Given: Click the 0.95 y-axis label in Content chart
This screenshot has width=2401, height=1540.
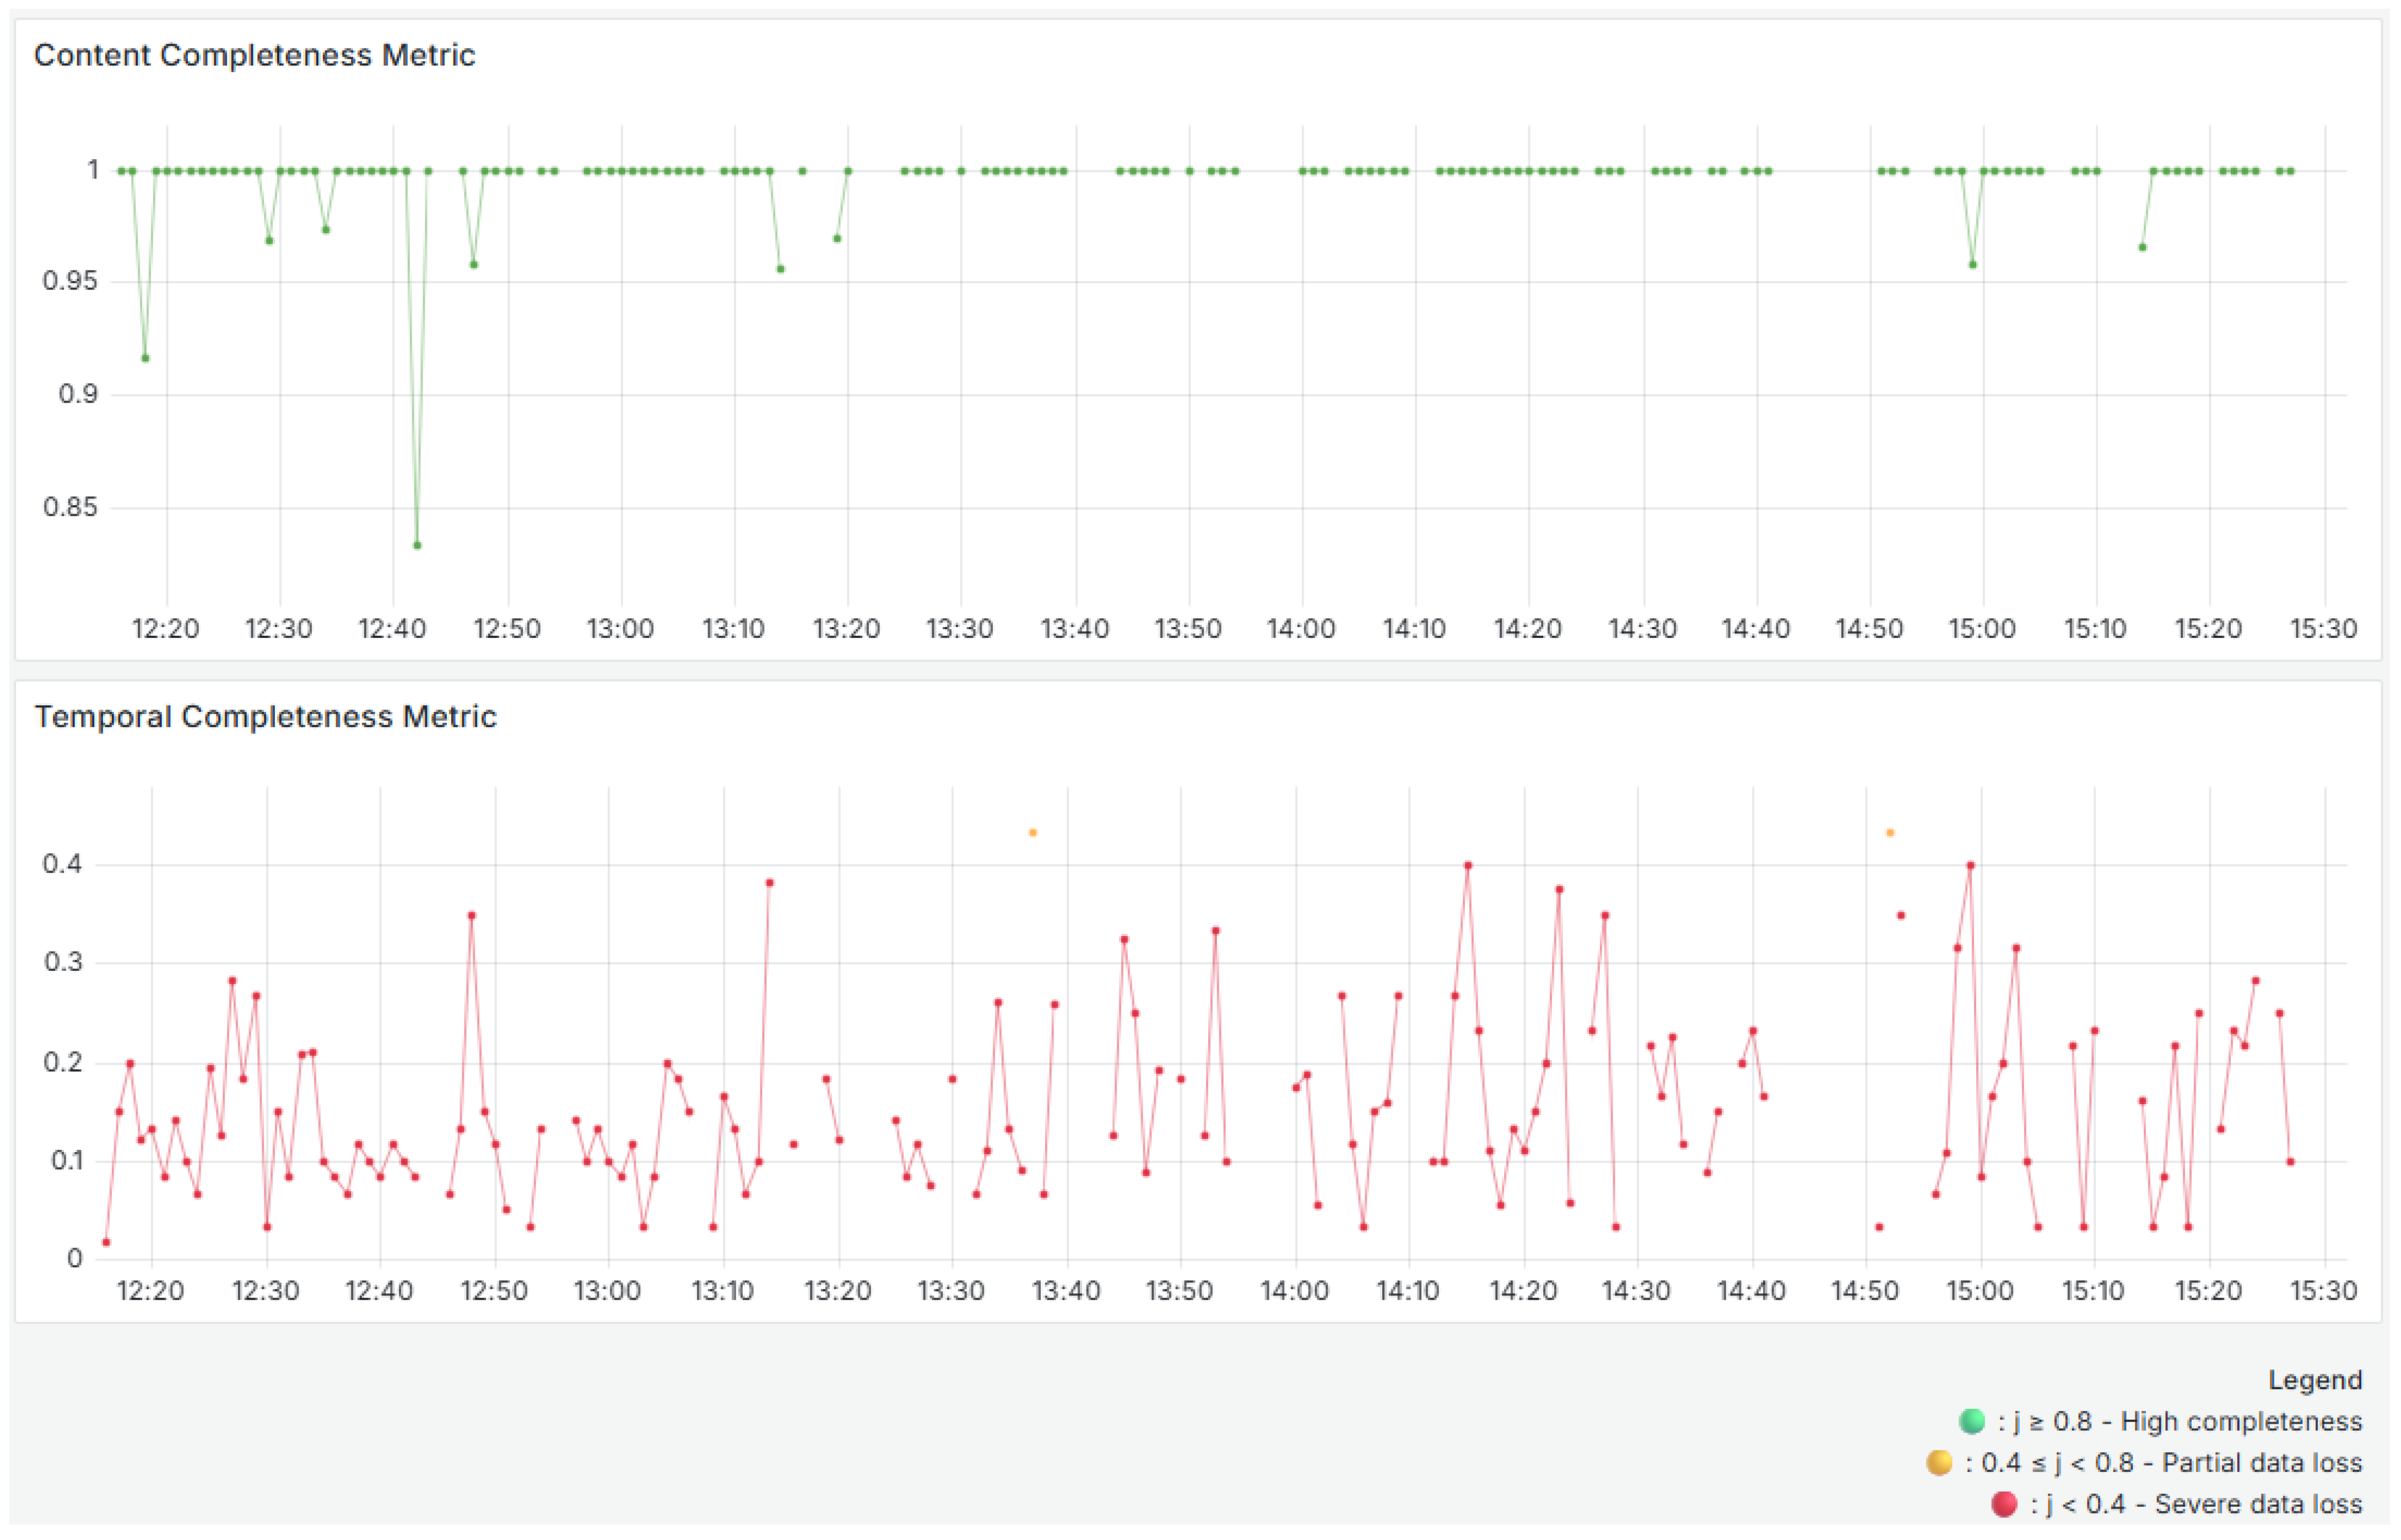Looking at the screenshot, I should tap(70, 281).
